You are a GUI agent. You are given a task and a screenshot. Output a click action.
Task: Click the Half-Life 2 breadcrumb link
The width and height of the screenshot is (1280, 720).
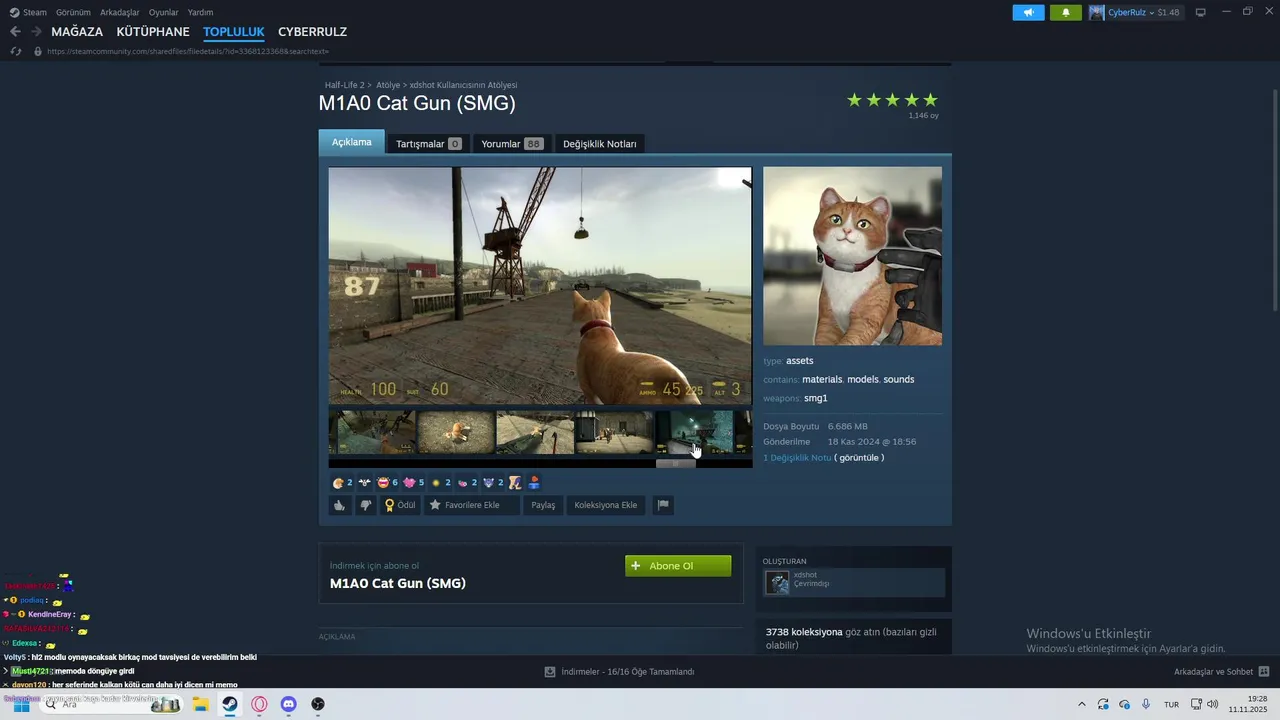(344, 85)
